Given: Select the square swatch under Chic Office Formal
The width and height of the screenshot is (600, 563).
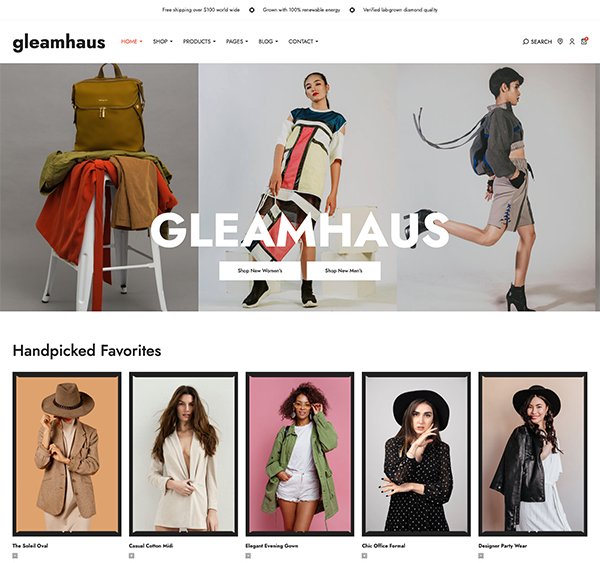Looking at the screenshot, I should pyautogui.click(x=365, y=555).
